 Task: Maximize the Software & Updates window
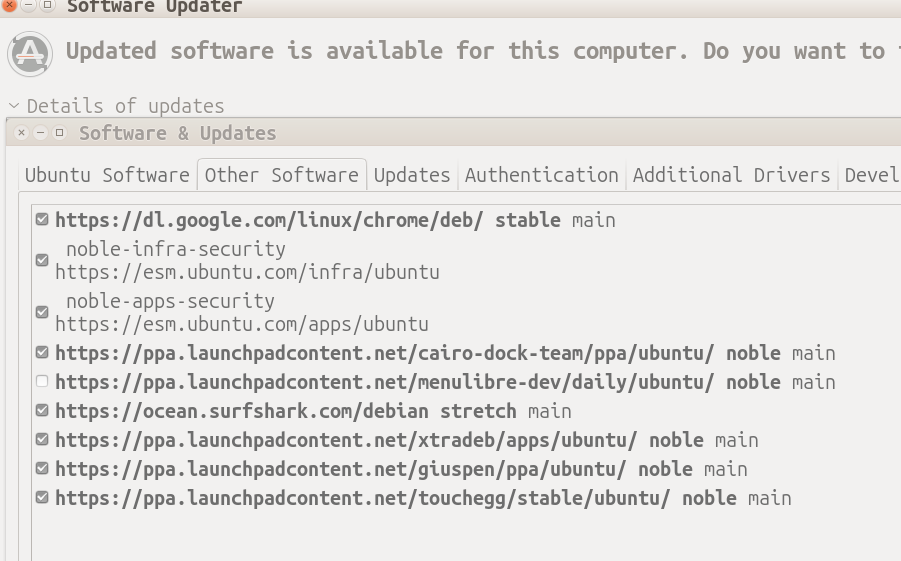(60, 133)
